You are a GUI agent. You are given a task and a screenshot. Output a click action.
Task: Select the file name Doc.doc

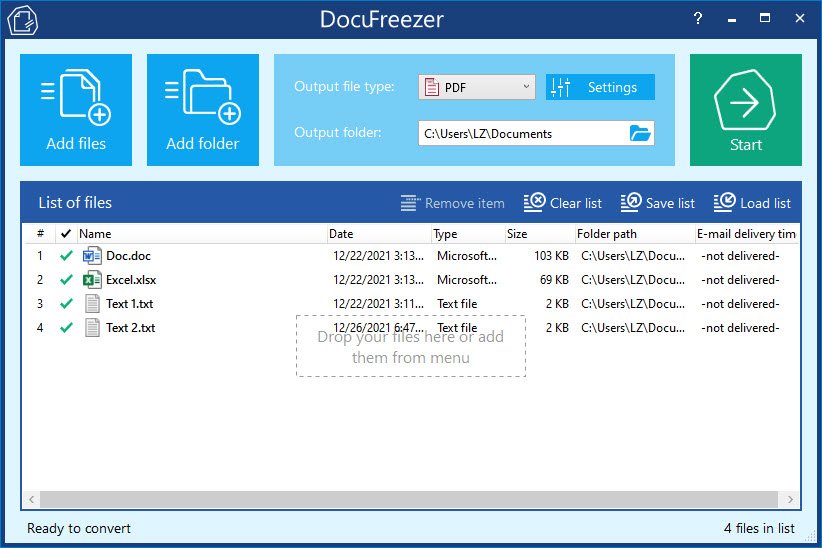(128, 256)
